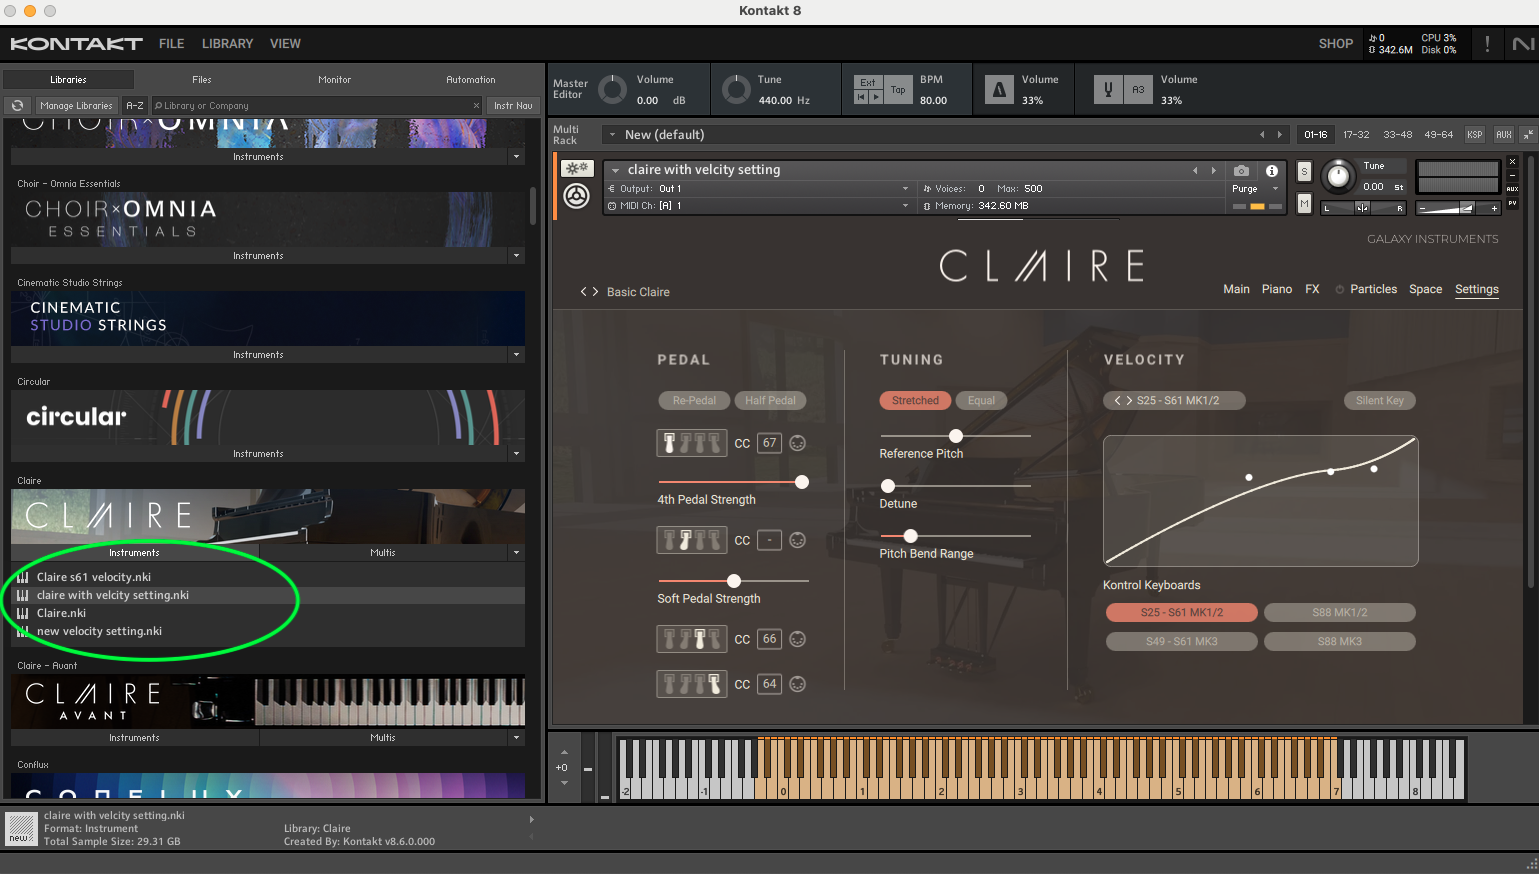
Task: Open the LIBRARY menu
Action: click(227, 44)
